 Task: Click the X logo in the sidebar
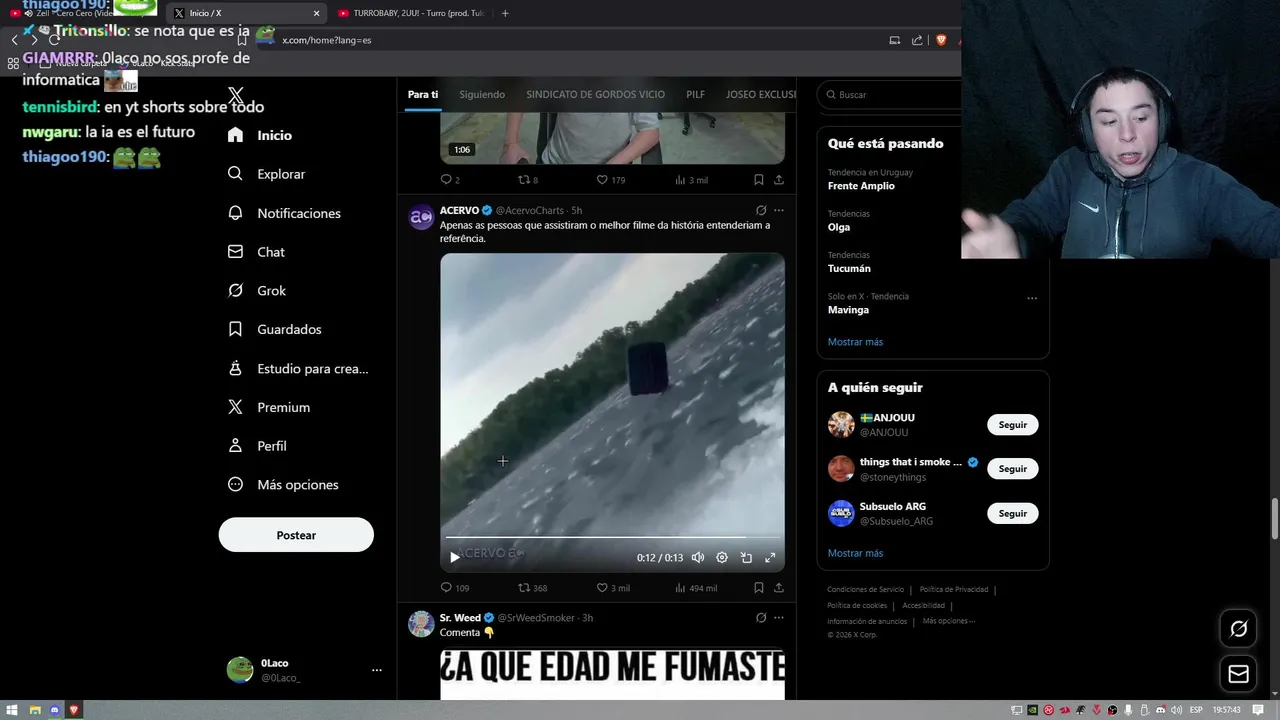[x=236, y=96]
